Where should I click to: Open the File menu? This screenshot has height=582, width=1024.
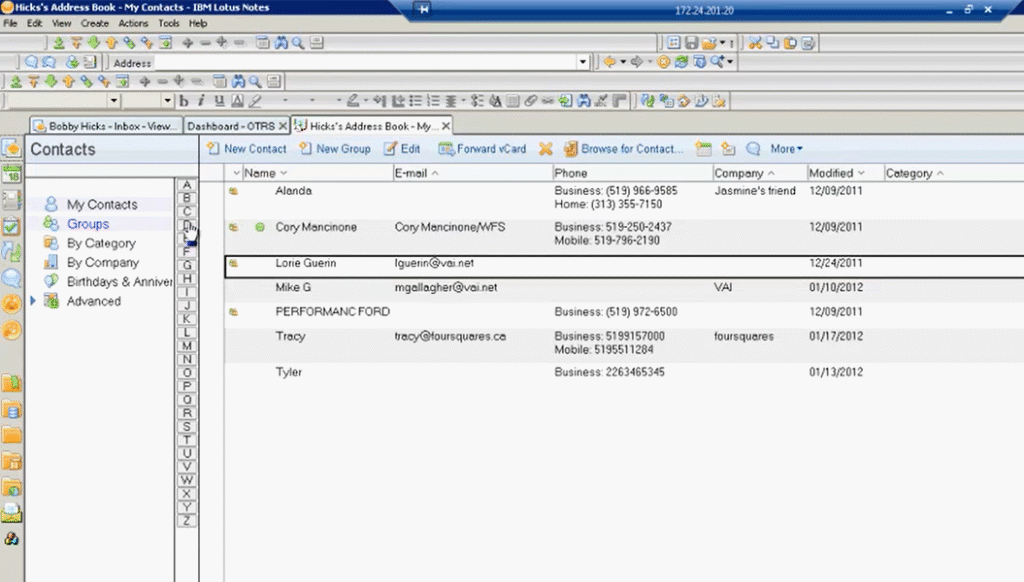click(10, 23)
